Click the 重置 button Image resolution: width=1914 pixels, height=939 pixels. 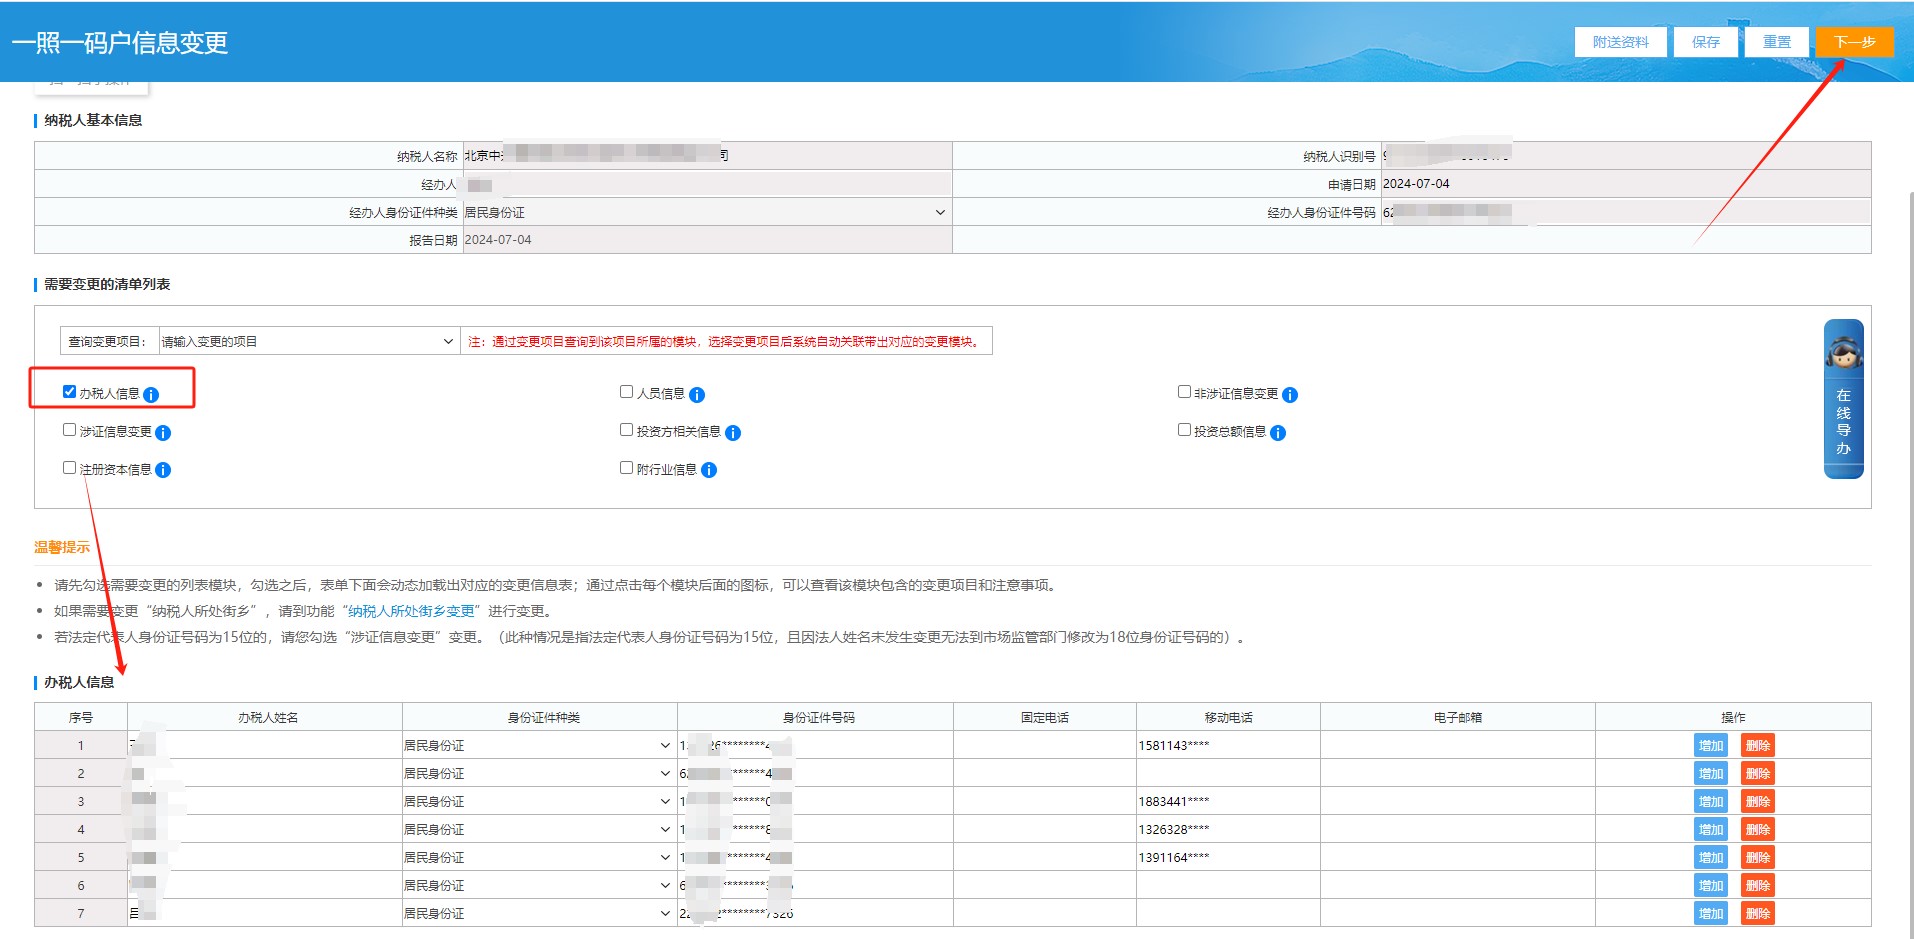pos(1777,42)
